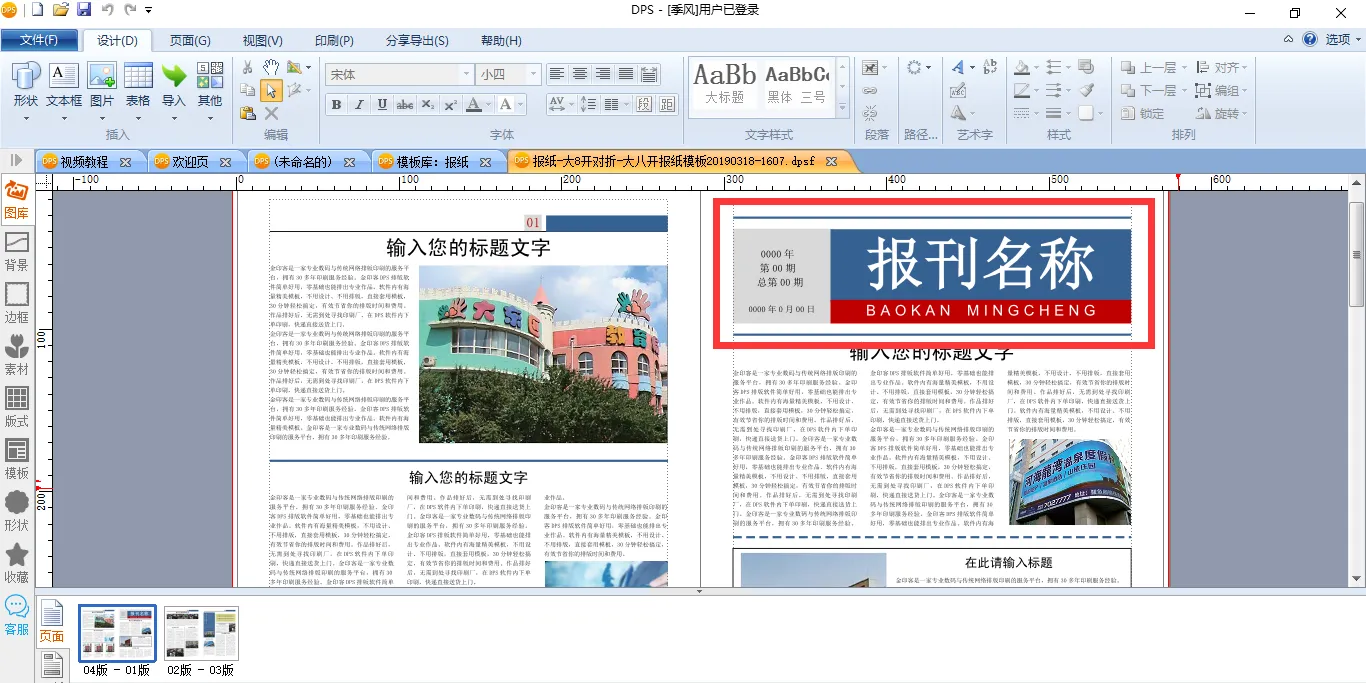Click the 客服 customer service icon
The image size is (1366, 683).
click(x=16, y=614)
